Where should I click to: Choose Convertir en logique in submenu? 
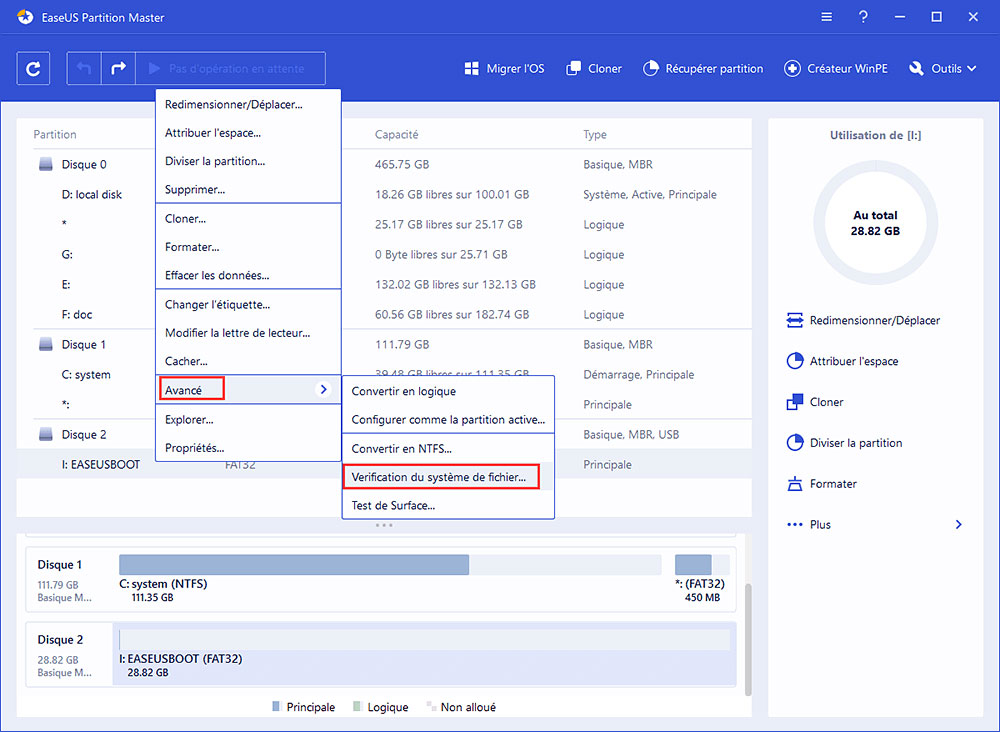448,392
